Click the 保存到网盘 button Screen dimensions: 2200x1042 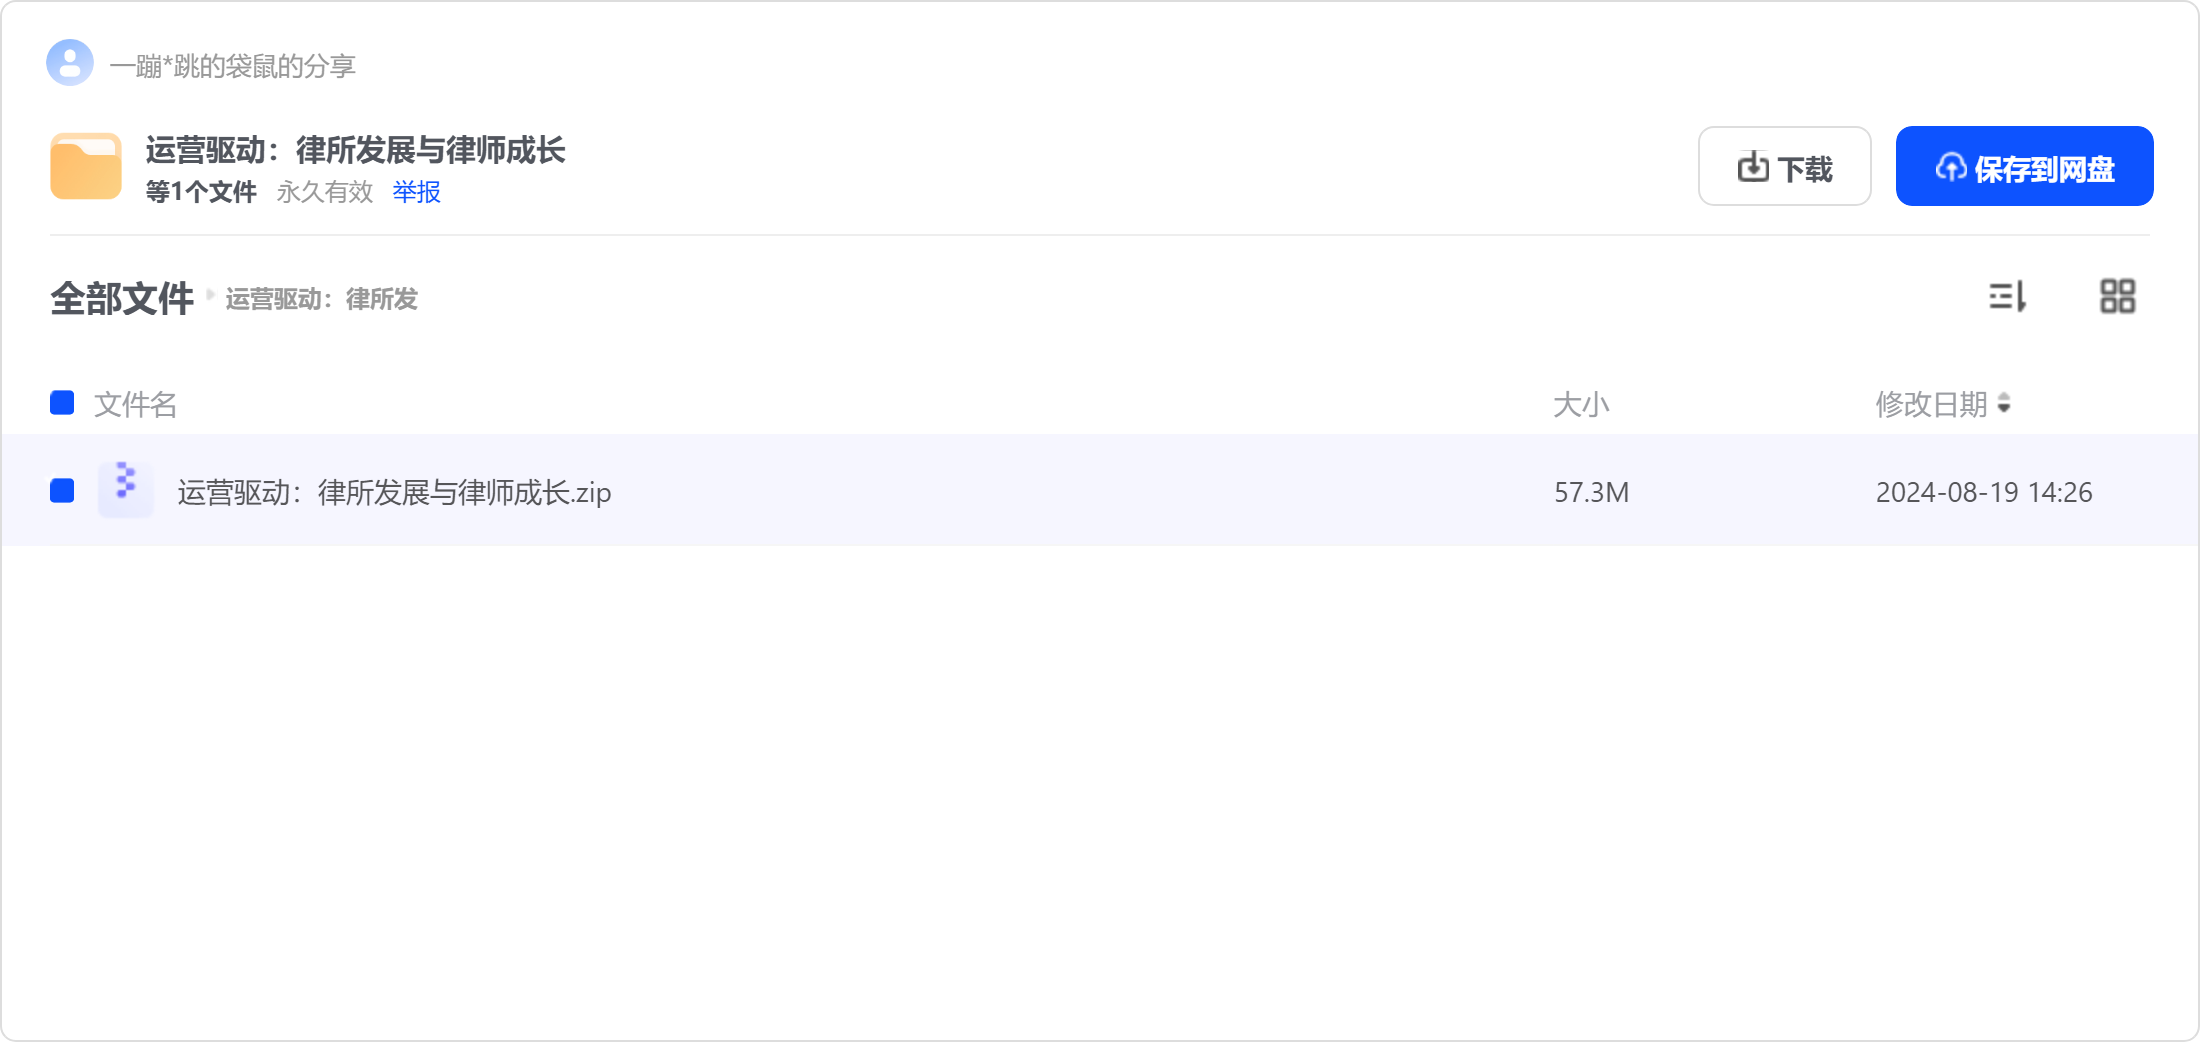[x=2024, y=166]
